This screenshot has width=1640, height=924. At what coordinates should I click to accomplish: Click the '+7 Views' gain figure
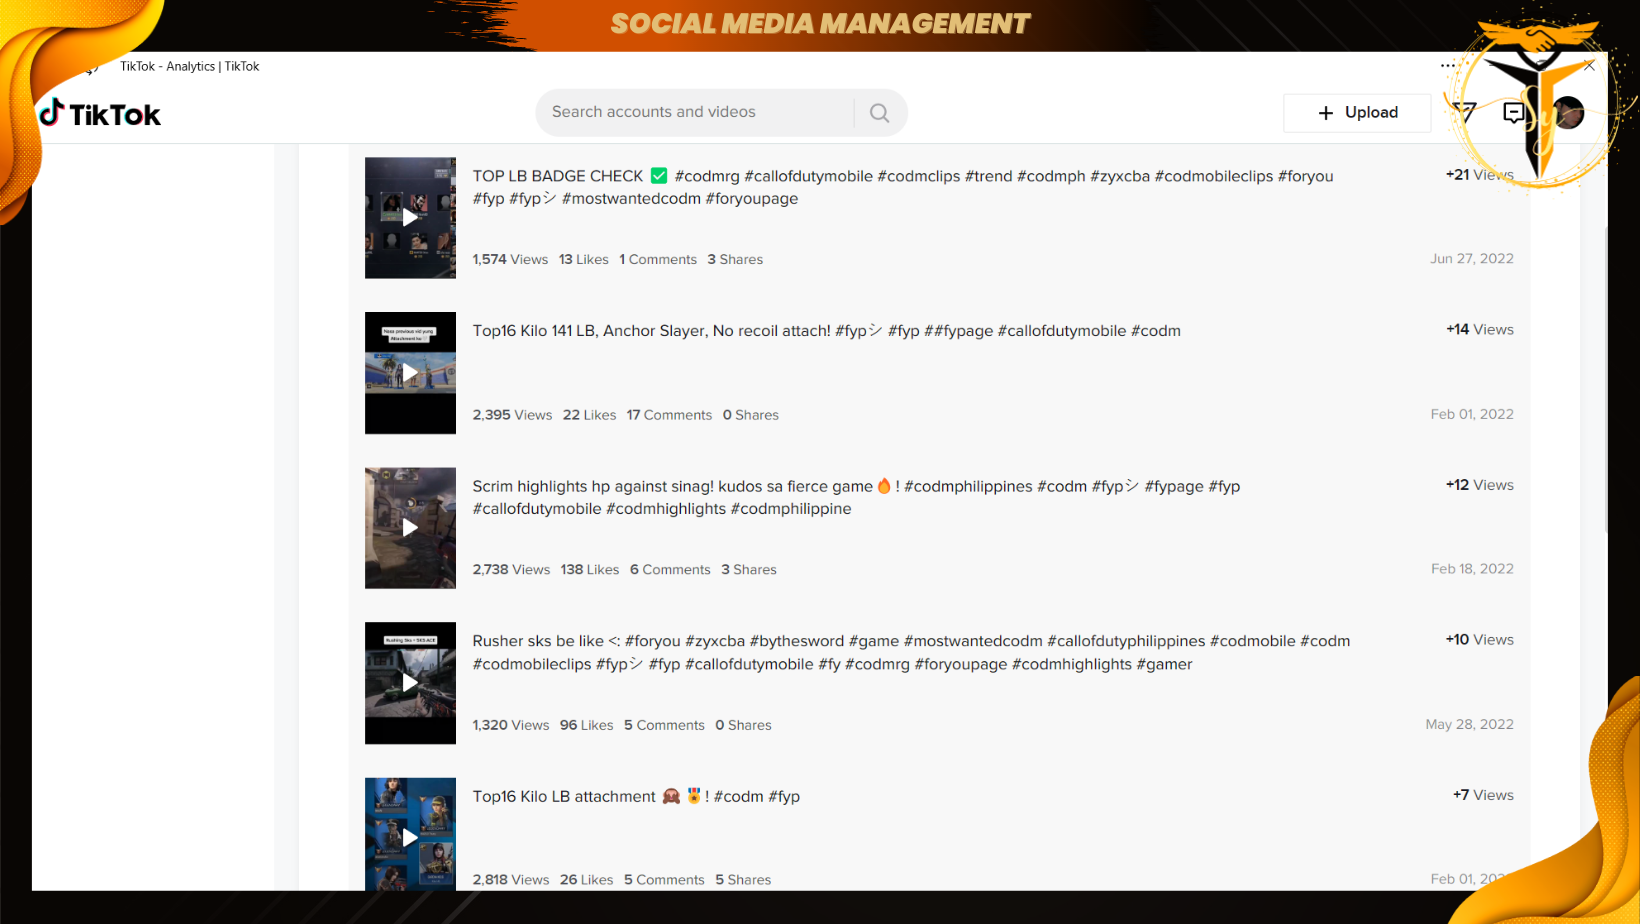tap(1483, 795)
